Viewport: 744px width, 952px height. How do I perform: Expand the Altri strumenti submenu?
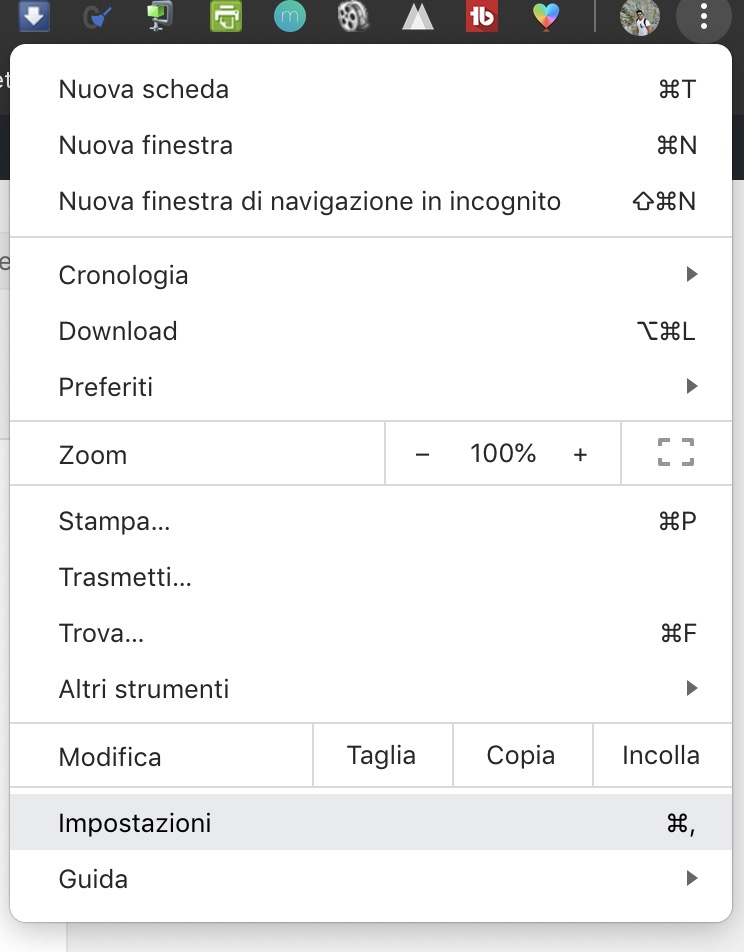click(371, 689)
